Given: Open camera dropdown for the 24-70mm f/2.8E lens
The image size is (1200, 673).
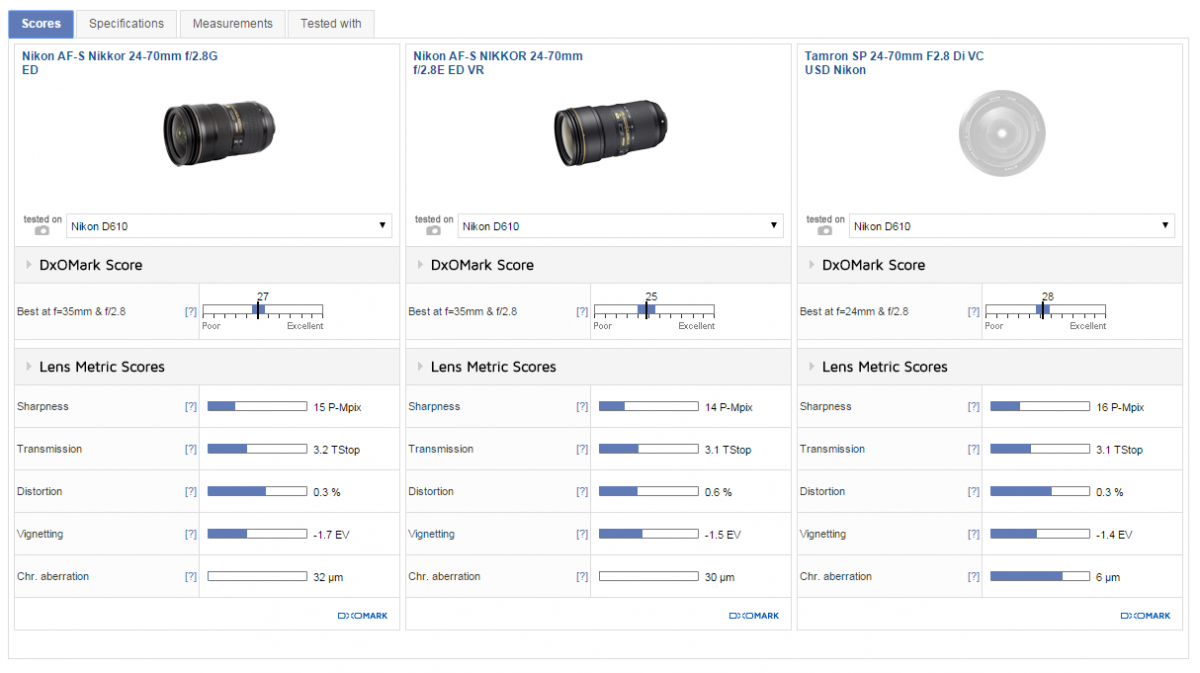Looking at the screenshot, I should [620, 226].
